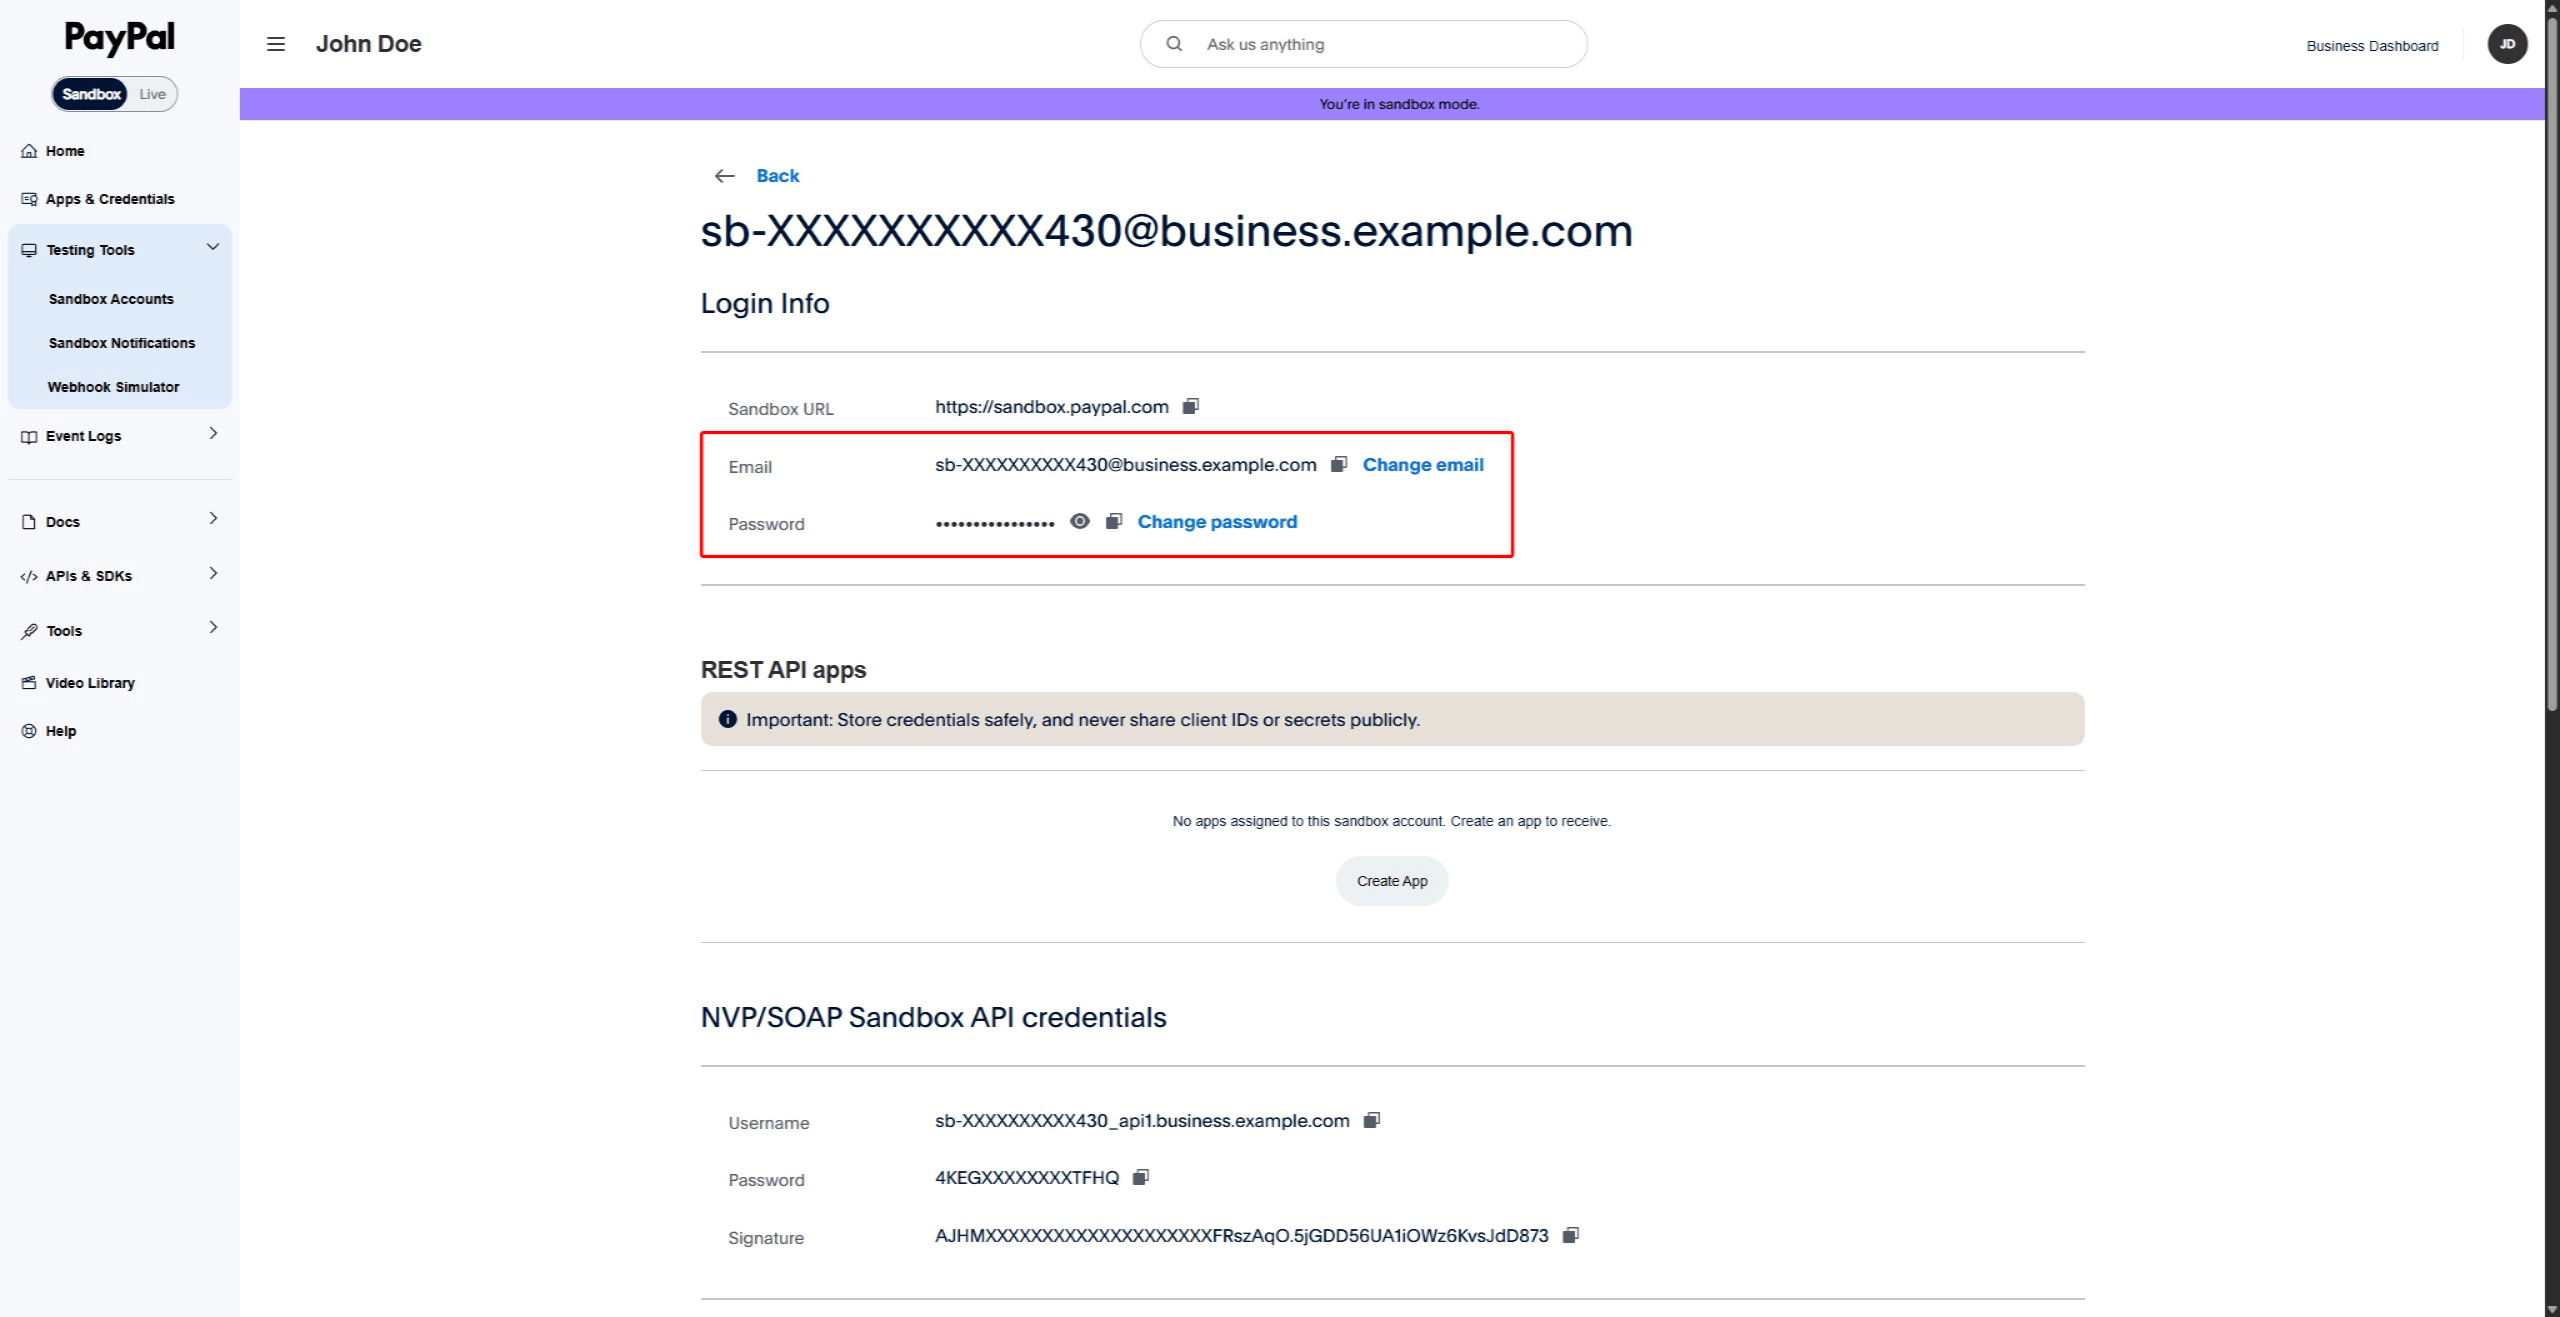
Task: Expand the Event Logs section
Action: 212,434
